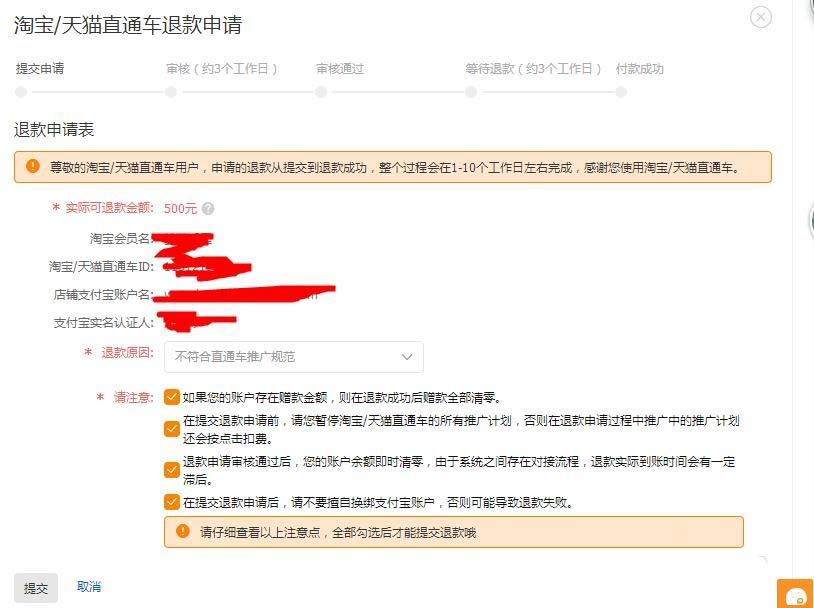The image size is (814, 608).
Task: Toggle the 账户余额即时清零 notice checkbox
Action: pos(172,469)
